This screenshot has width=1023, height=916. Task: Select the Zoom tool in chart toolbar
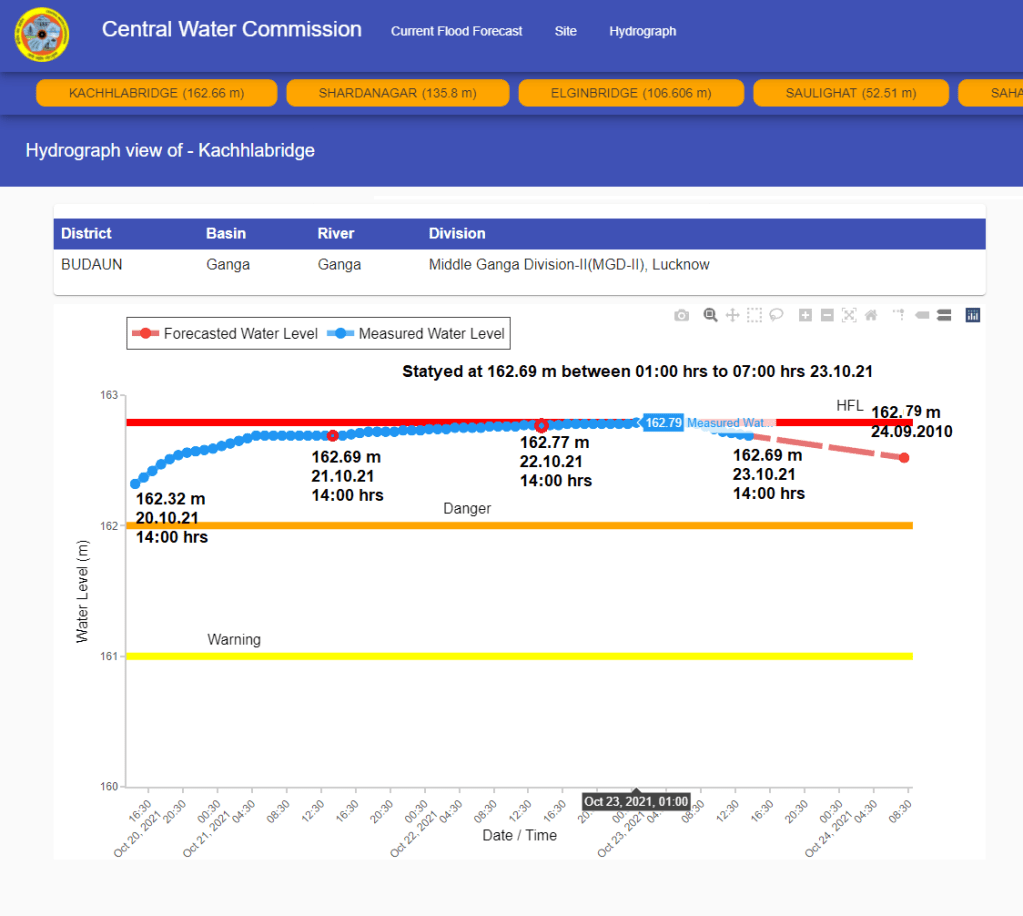click(710, 315)
